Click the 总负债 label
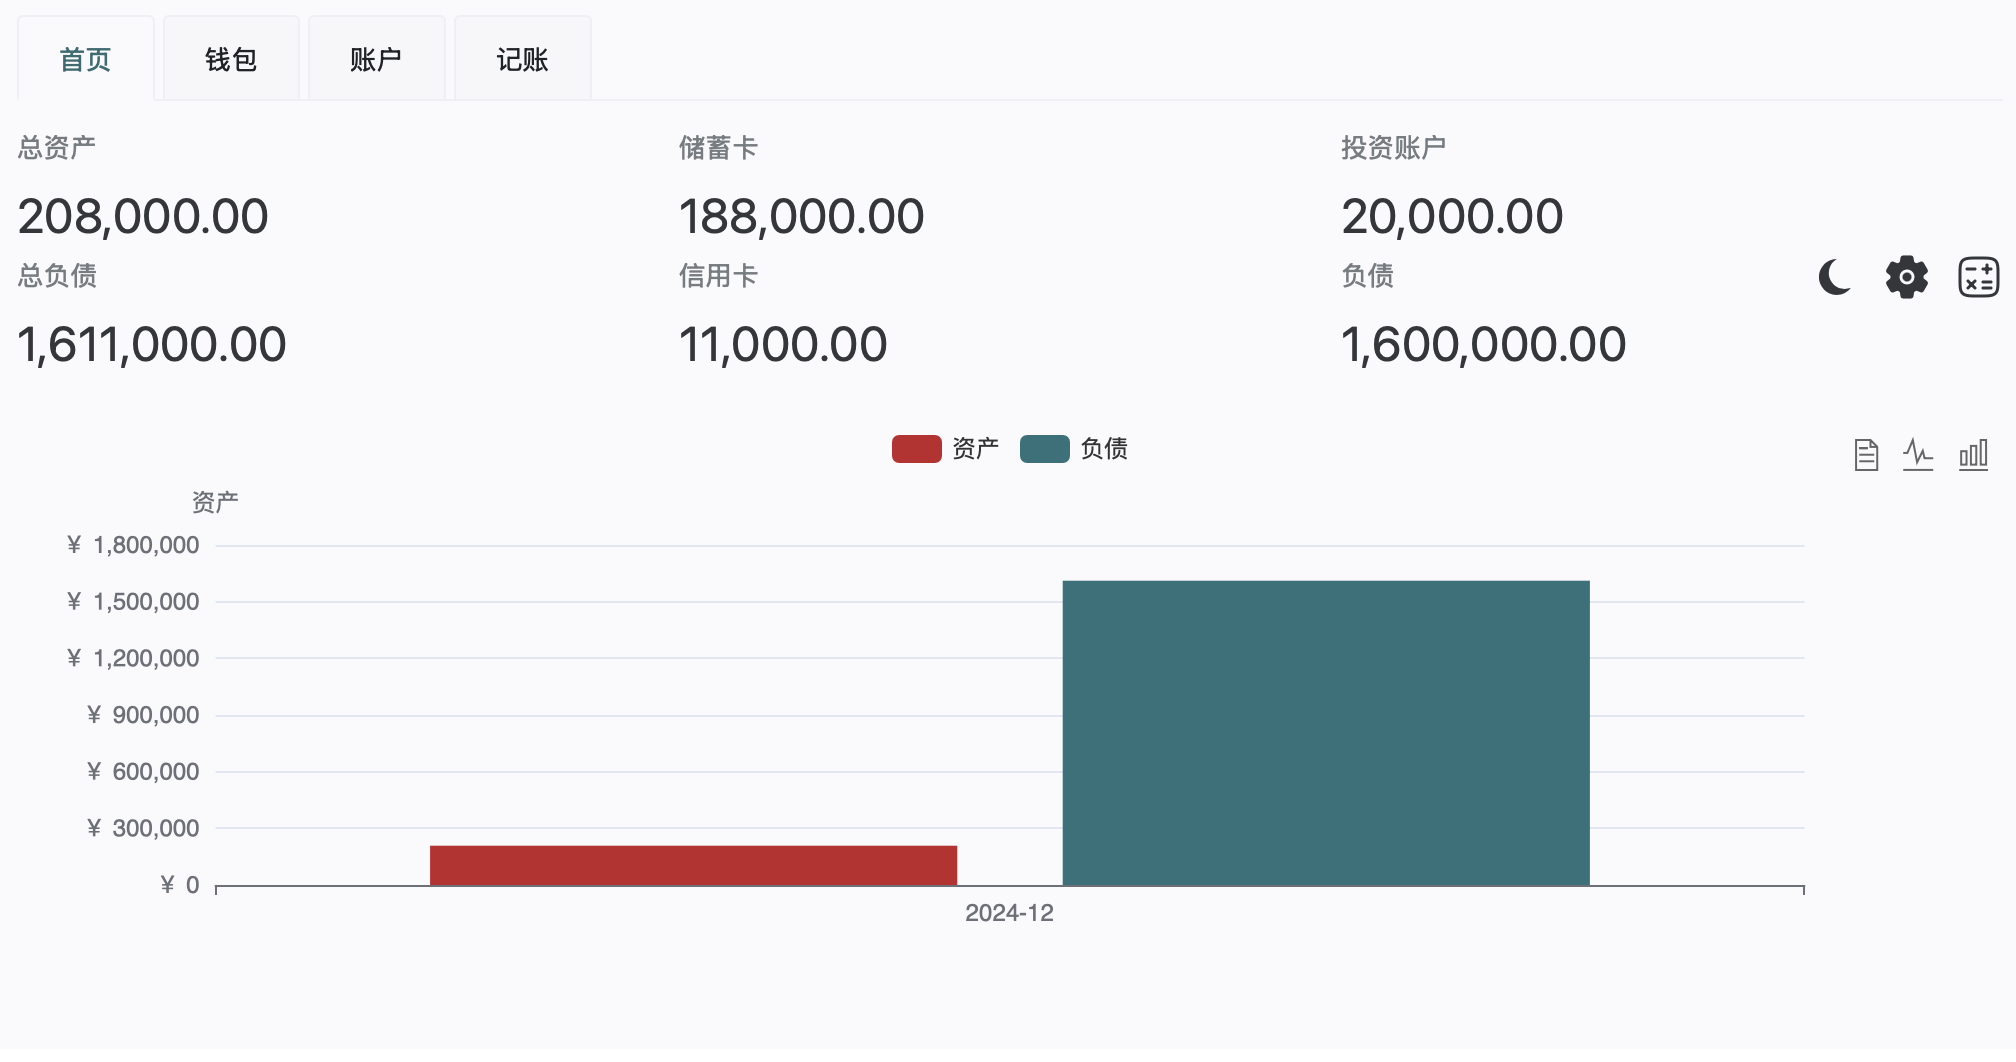Screen dimensions: 2016x1062 tap(57, 276)
